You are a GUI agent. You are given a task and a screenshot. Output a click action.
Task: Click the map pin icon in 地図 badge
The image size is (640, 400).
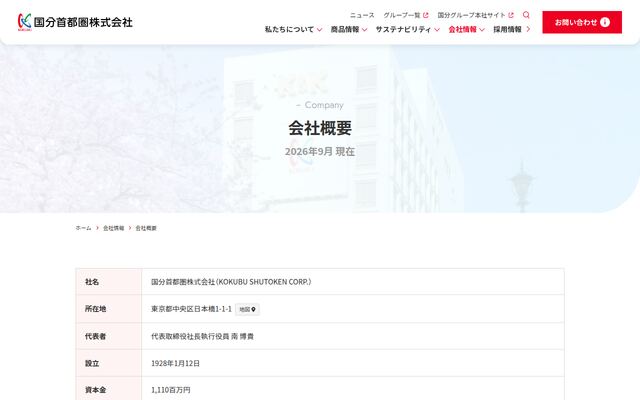[253, 310]
